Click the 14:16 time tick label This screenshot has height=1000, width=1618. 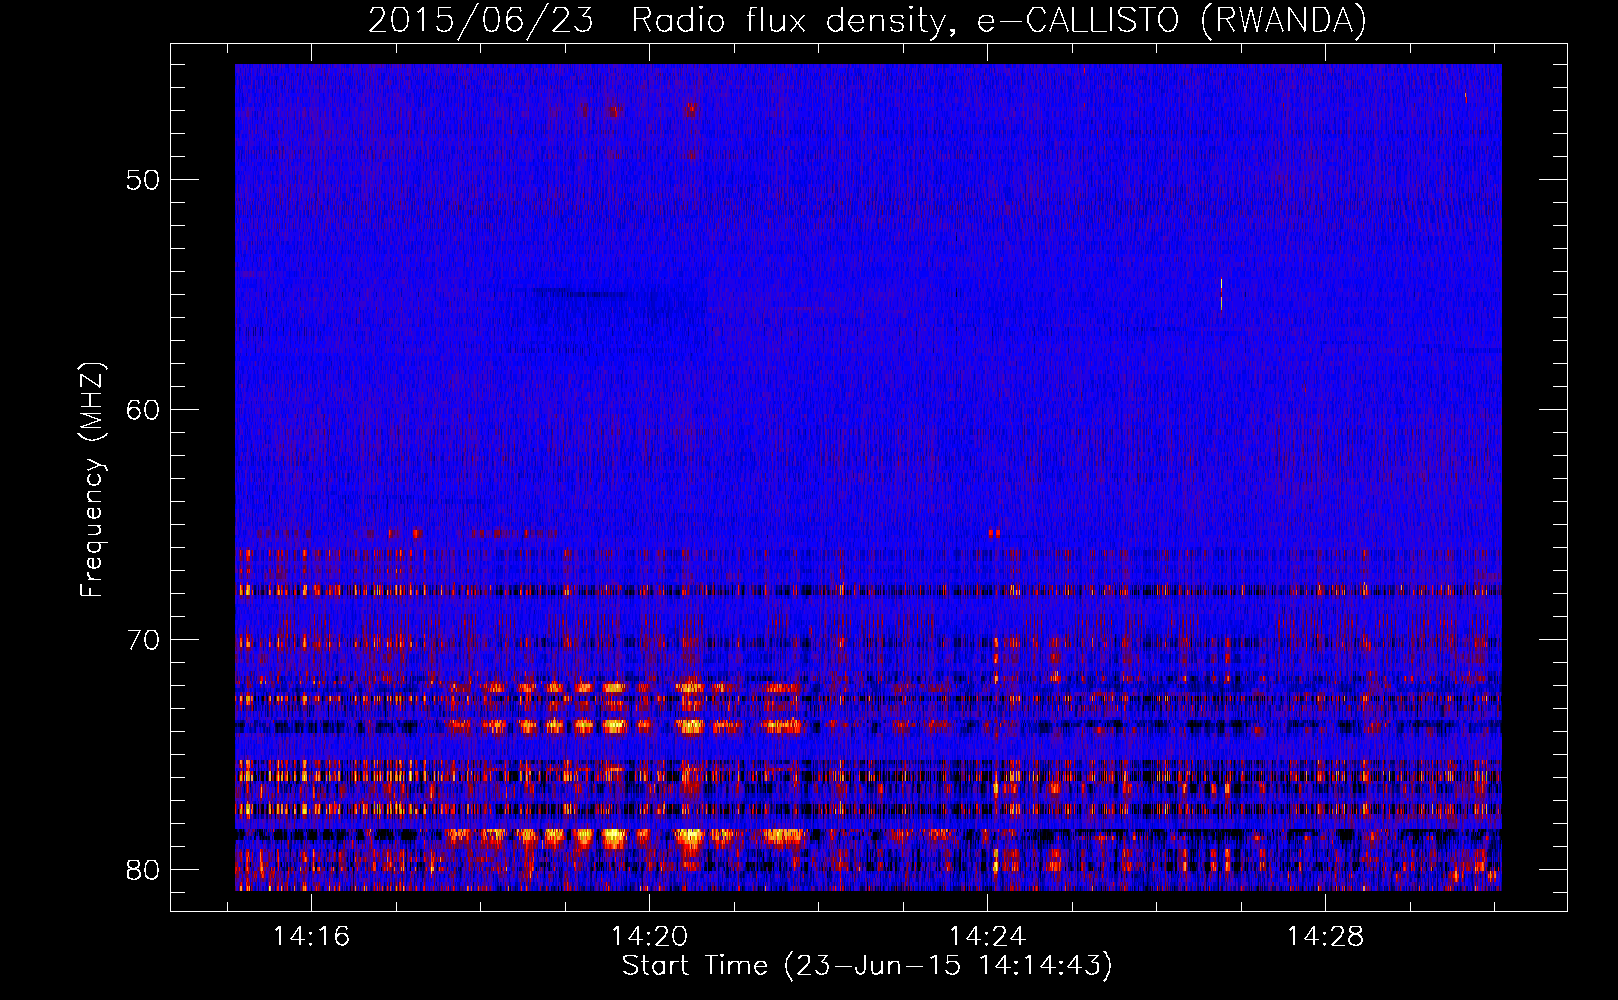pos(311,937)
